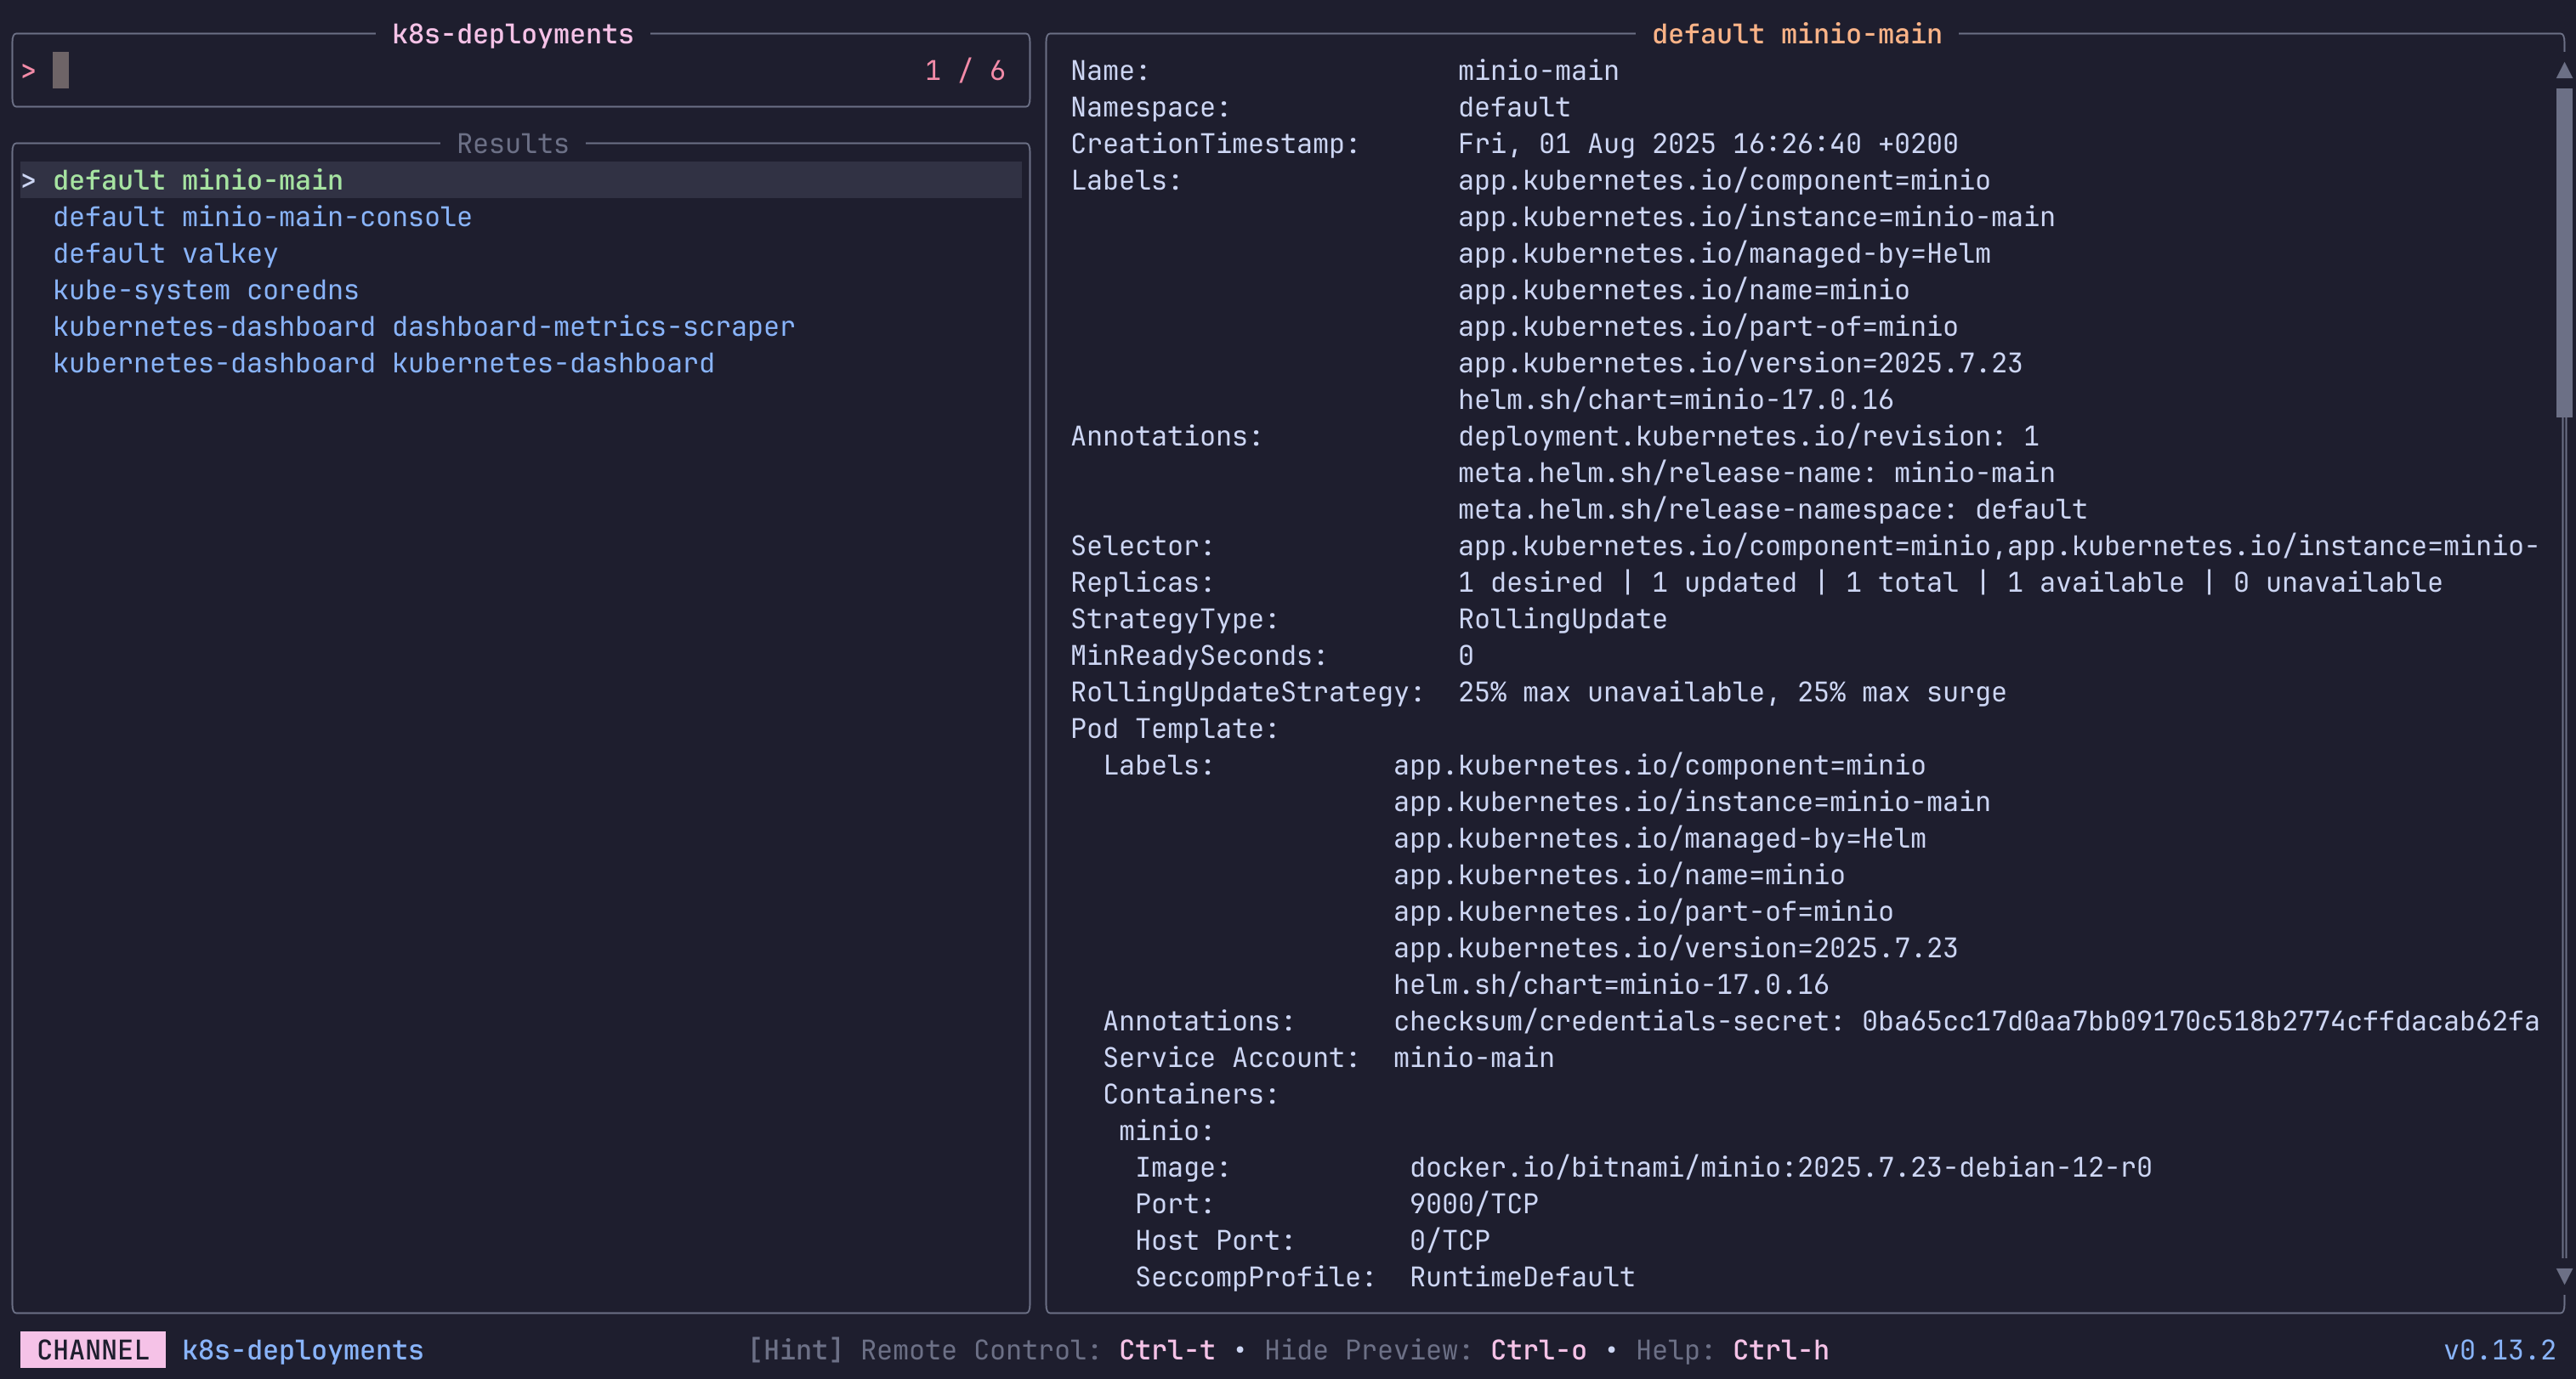Image resolution: width=2576 pixels, height=1379 pixels.
Task: Click the Ctrl-t Remote Control hint
Action: coord(1167,1350)
